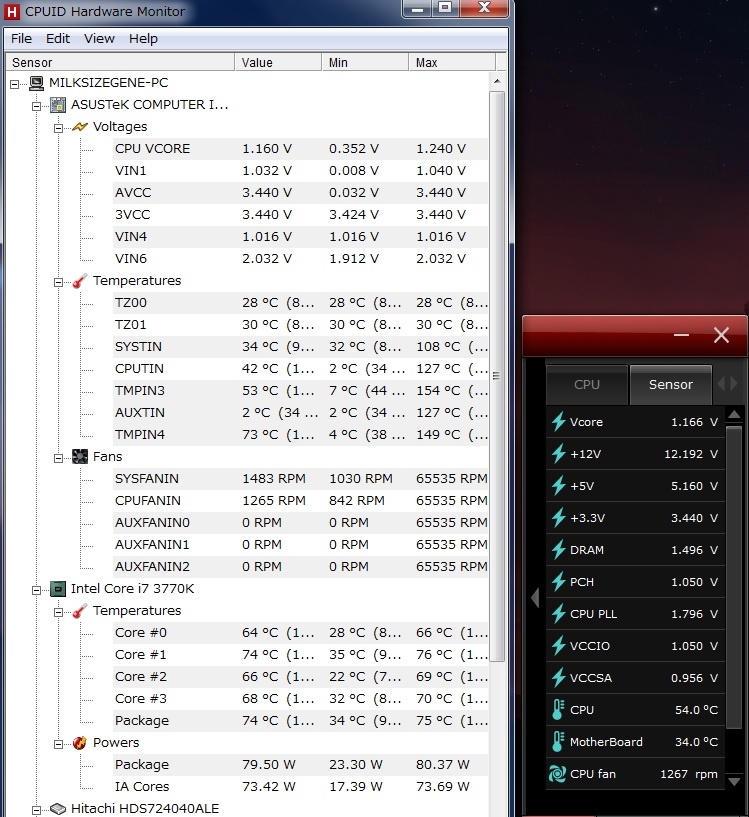Viewport: 749px width, 817px height.
Task: Click the Vcore lightning bolt icon
Action: pyautogui.click(x=558, y=422)
